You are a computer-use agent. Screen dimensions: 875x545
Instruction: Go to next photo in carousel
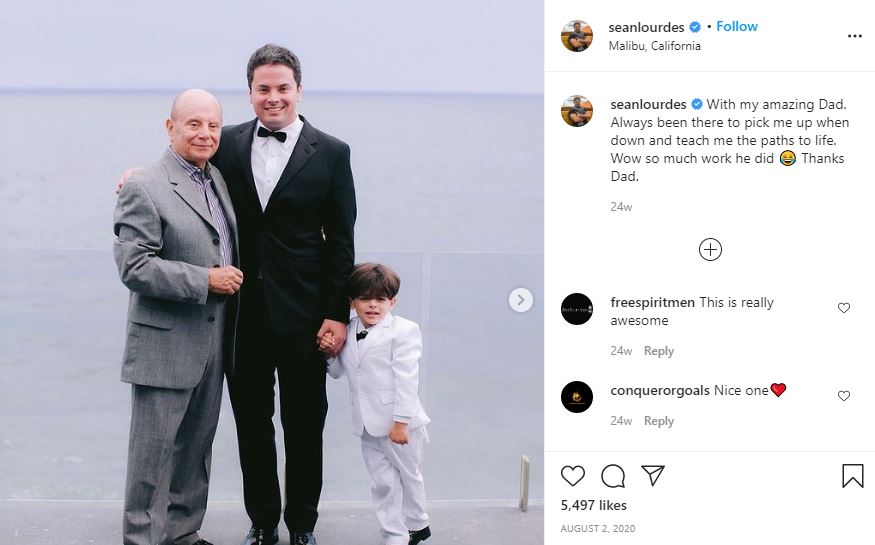[x=520, y=299]
